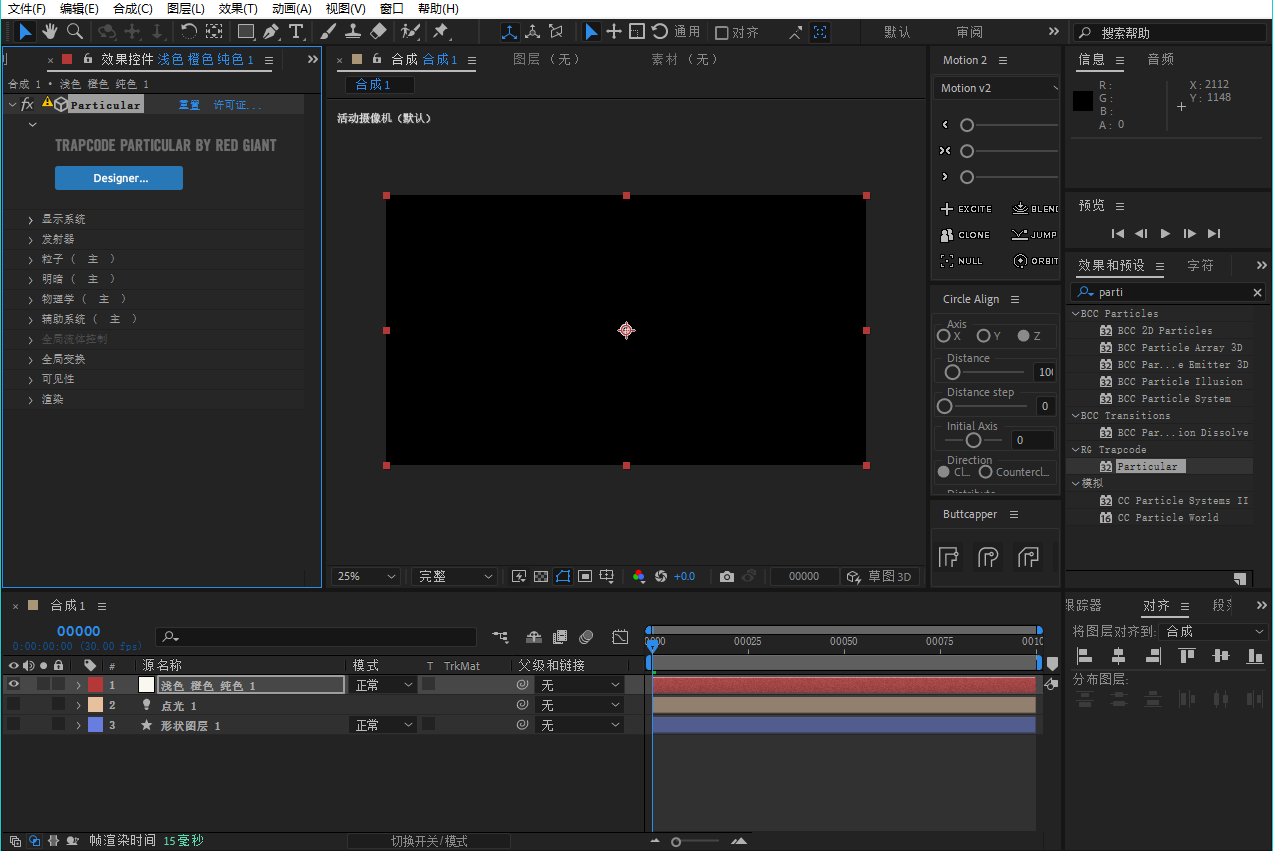The width and height of the screenshot is (1273, 851).
Task: Click the region of interest icon
Action: pyautogui.click(x=585, y=577)
